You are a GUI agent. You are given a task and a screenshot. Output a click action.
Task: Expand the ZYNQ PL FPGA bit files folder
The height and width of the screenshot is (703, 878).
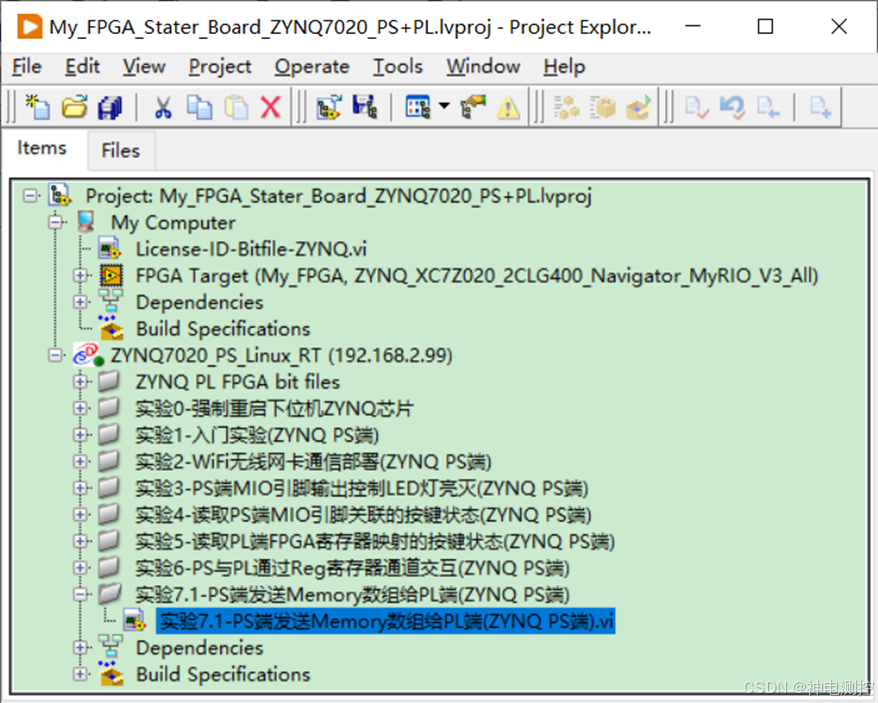coord(80,382)
